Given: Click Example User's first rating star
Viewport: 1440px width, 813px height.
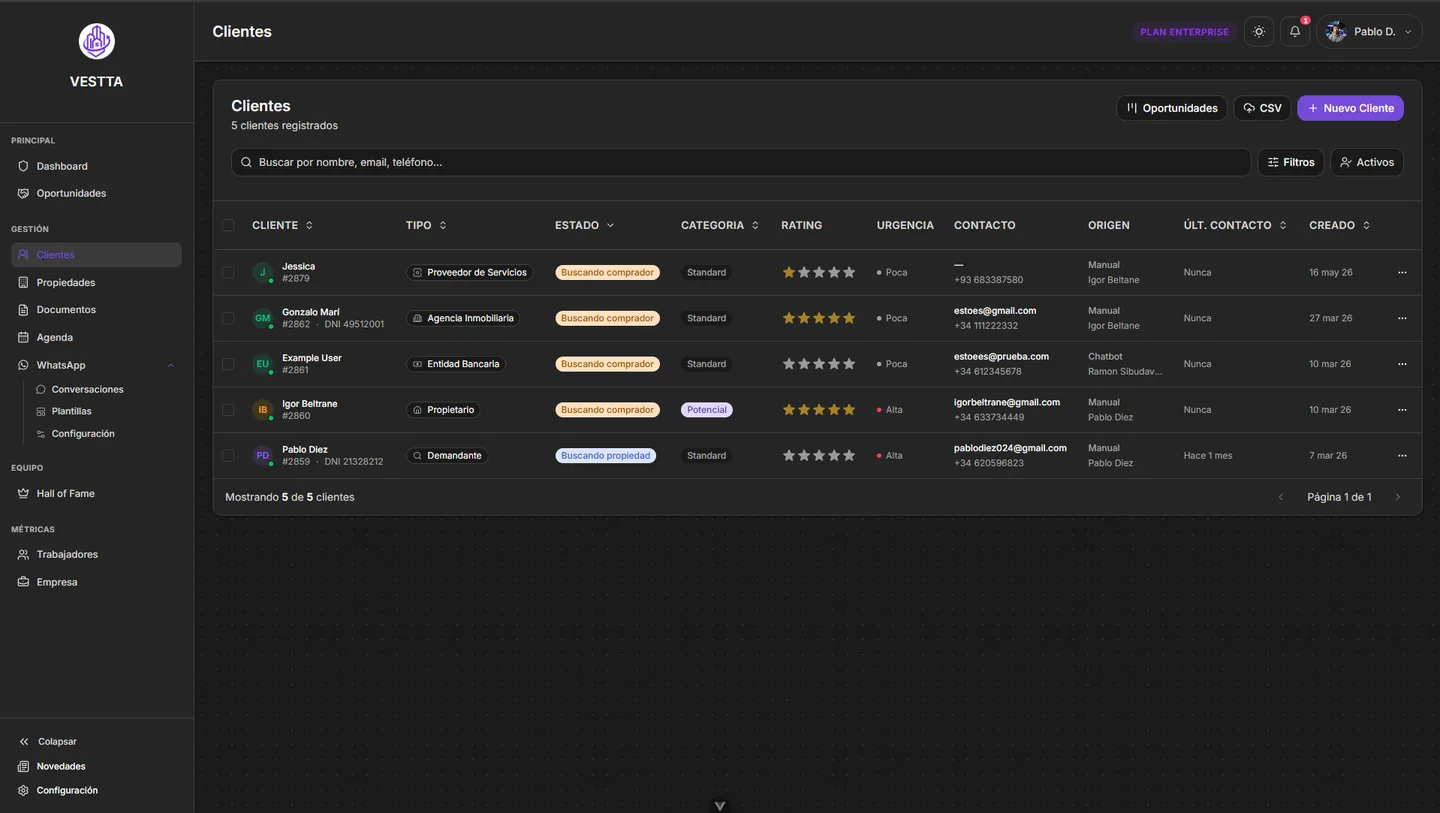Looking at the screenshot, I should point(789,364).
